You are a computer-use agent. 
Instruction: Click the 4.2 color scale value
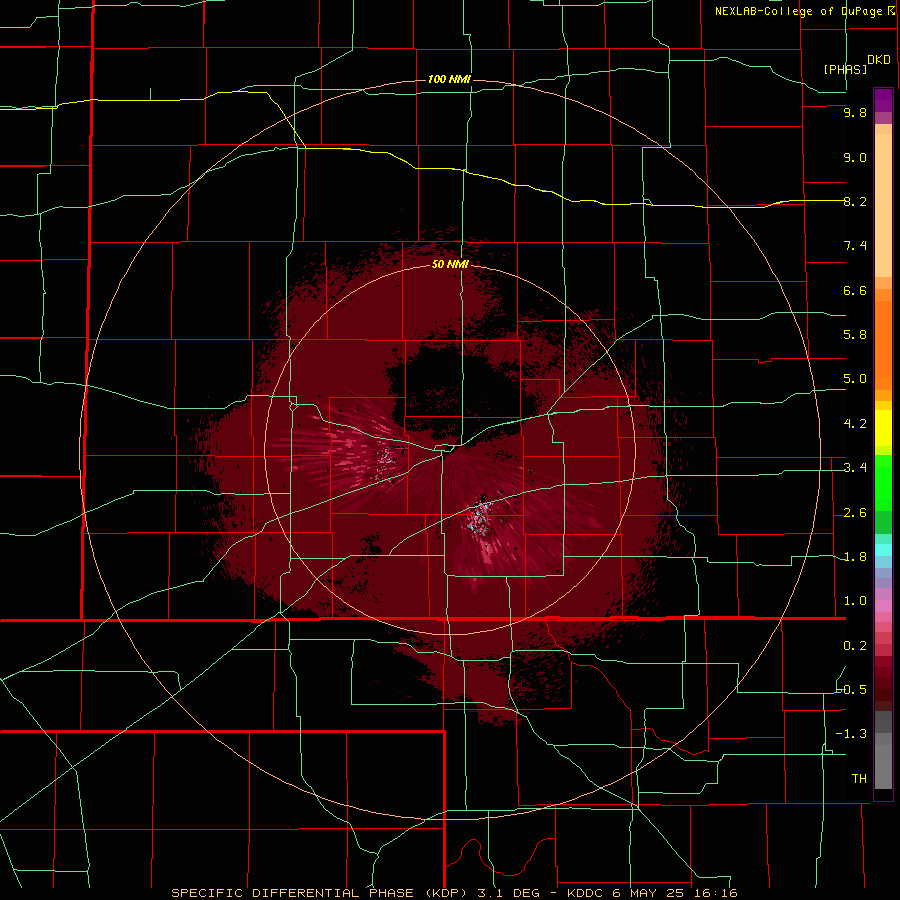pyautogui.click(x=855, y=424)
